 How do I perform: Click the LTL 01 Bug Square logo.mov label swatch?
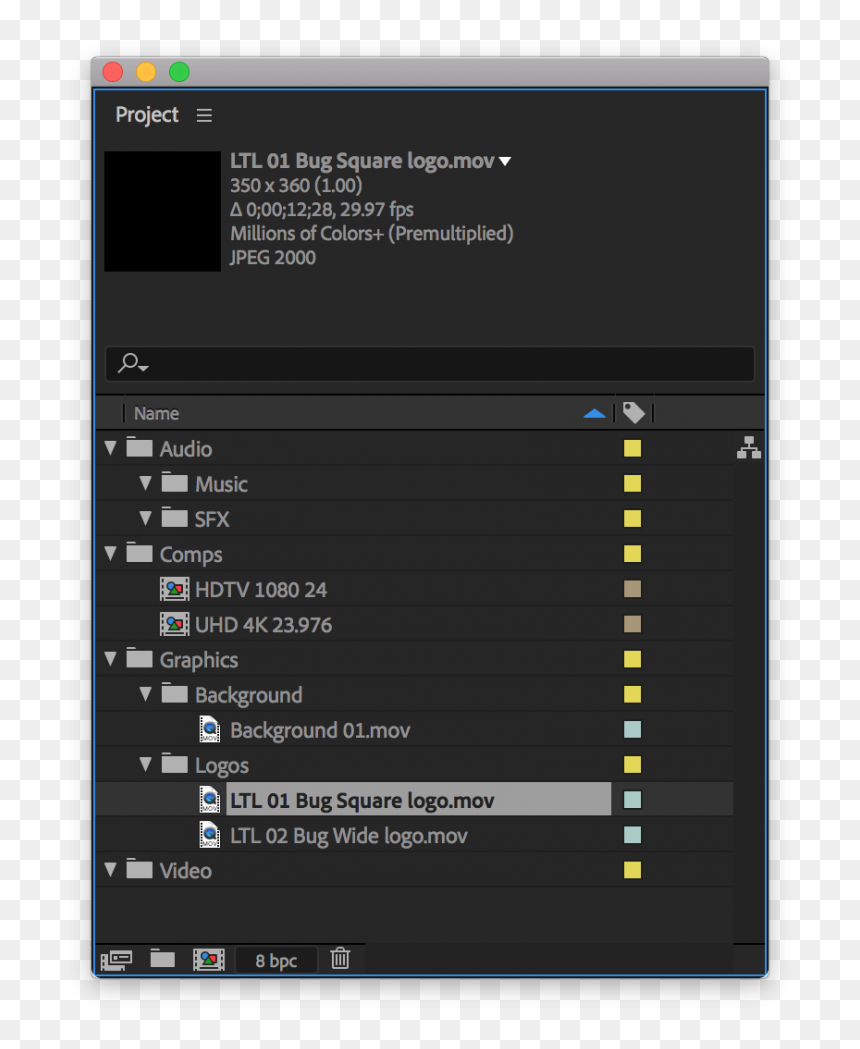click(x=632, y=799)
